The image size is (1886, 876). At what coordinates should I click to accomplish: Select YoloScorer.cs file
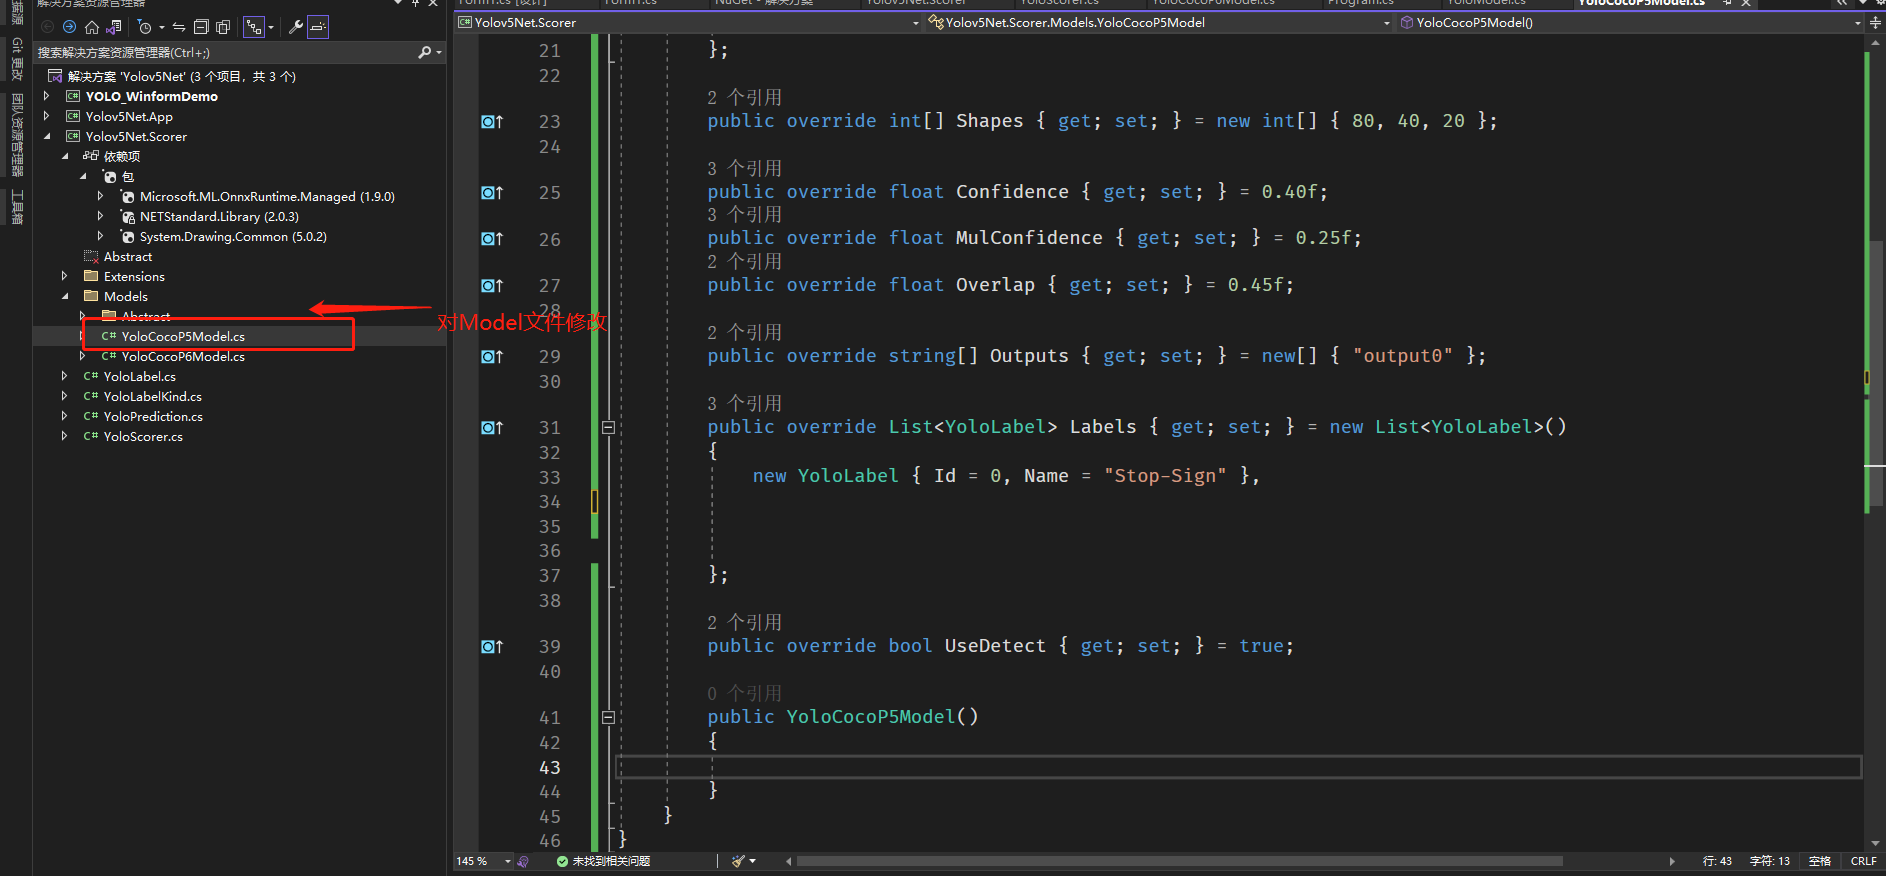point(143,436)
